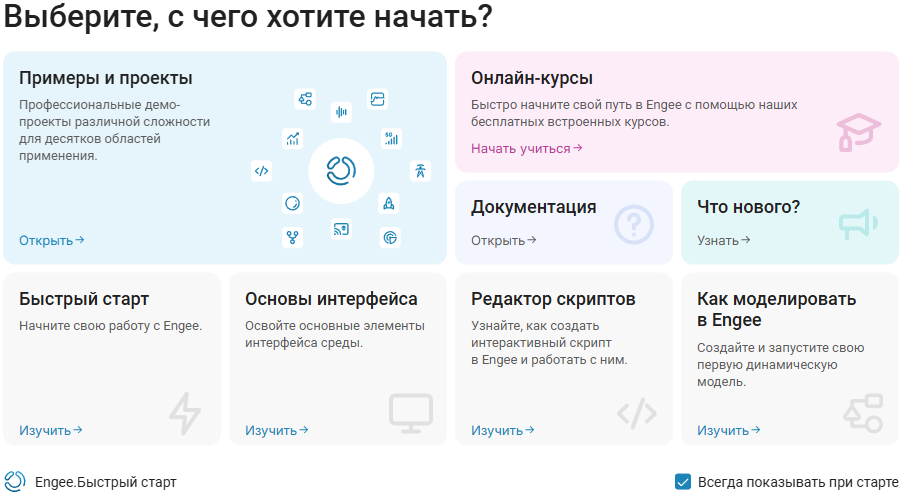
Task: Click the radar sweep icon
Action: pos(390,237)
